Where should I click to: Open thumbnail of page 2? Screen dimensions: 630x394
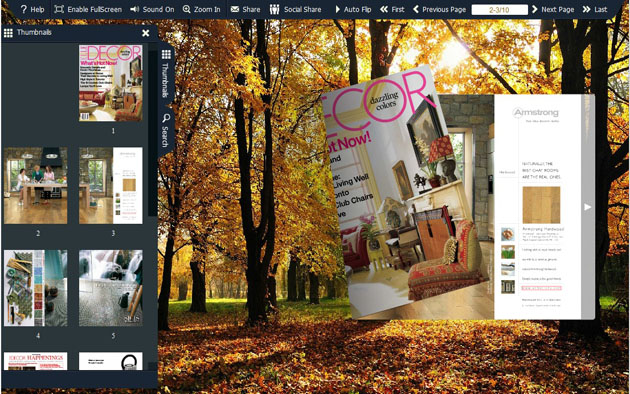tap(36, 185)
